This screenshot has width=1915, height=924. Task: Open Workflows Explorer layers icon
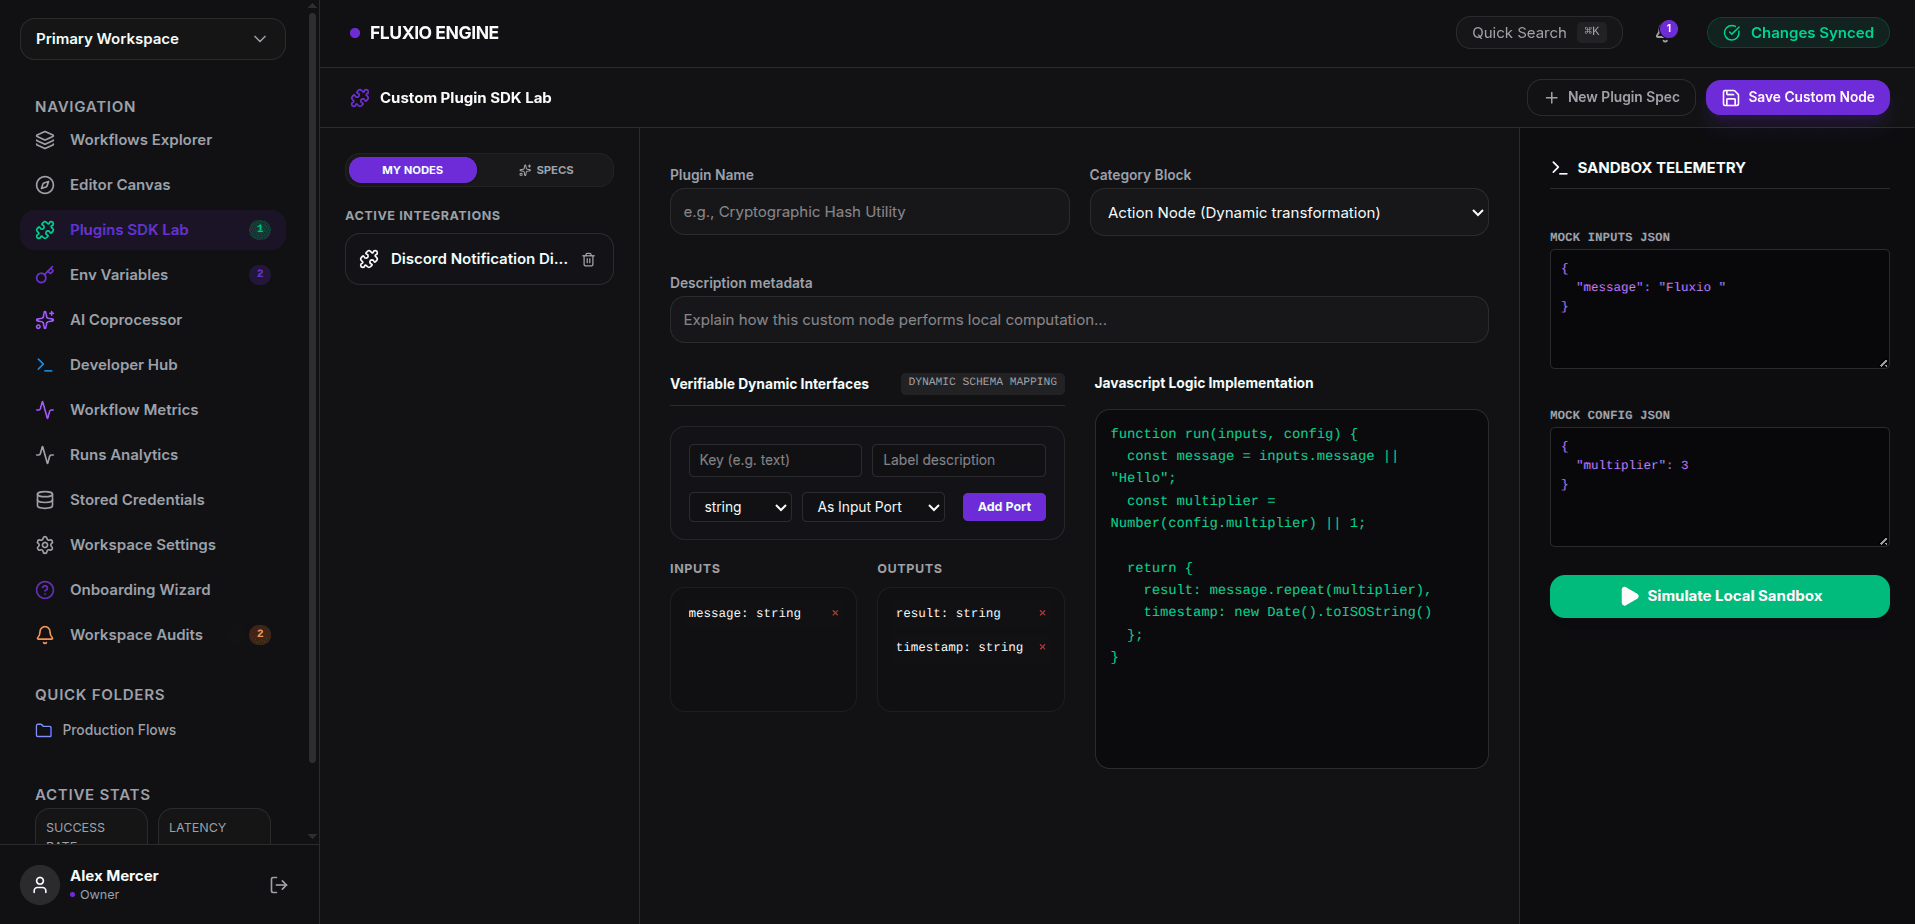click(x=45, y=140)
